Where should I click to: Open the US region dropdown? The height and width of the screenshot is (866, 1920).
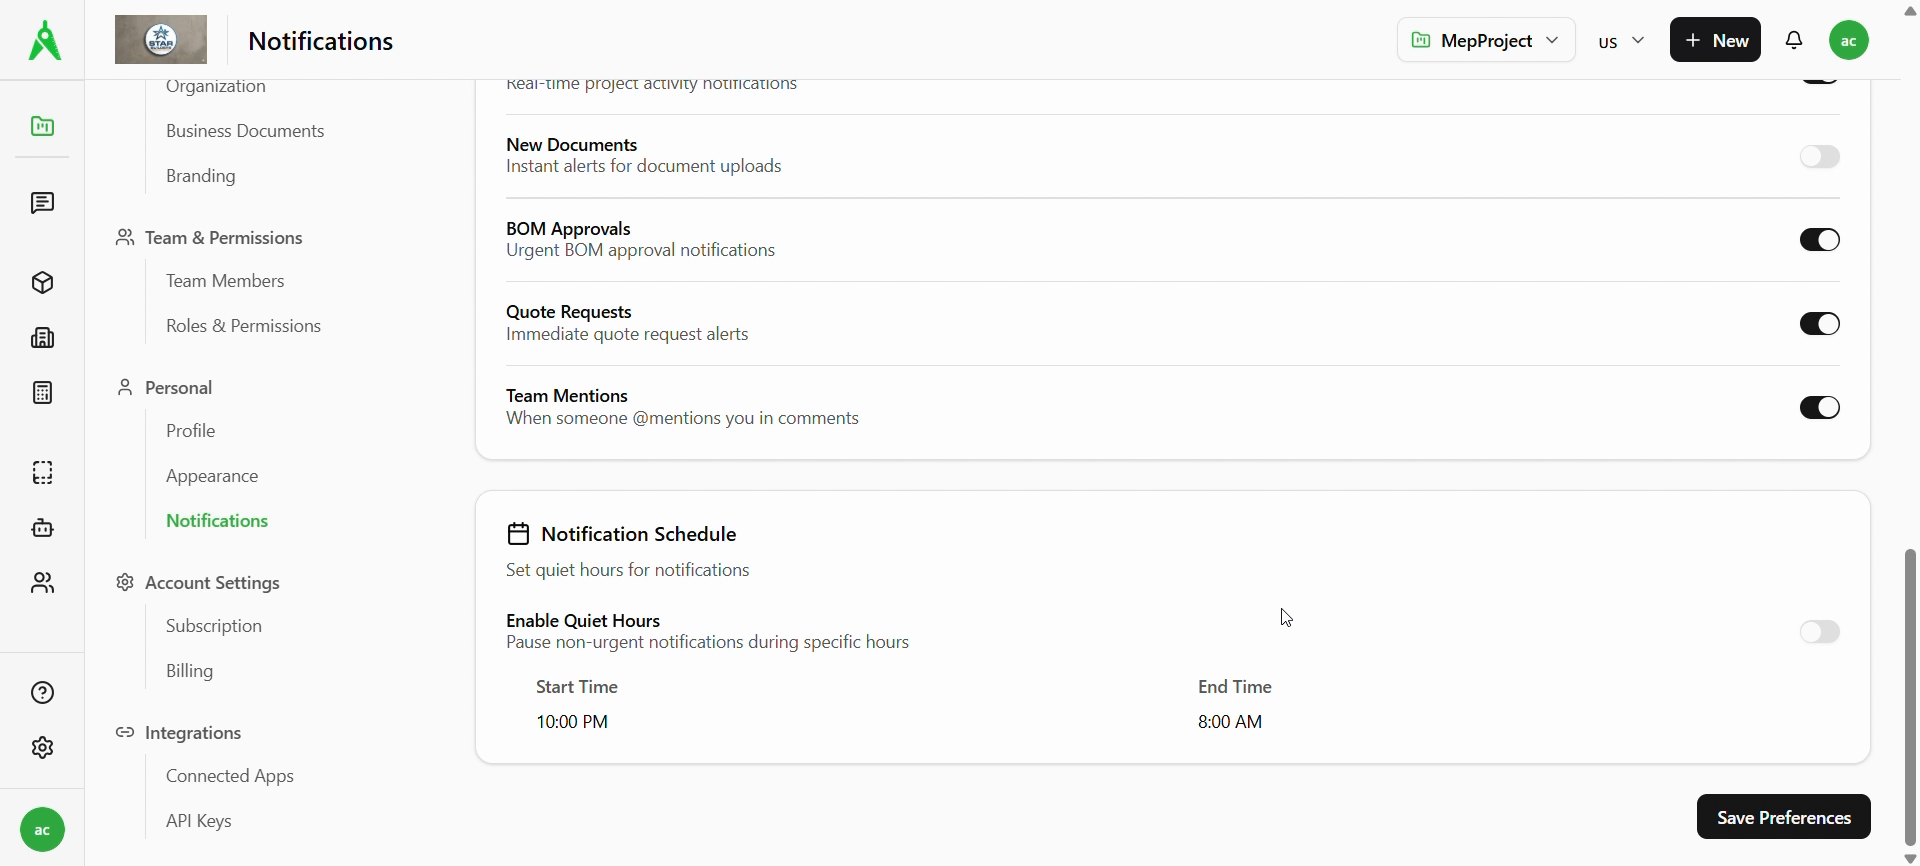[1621, 41]
